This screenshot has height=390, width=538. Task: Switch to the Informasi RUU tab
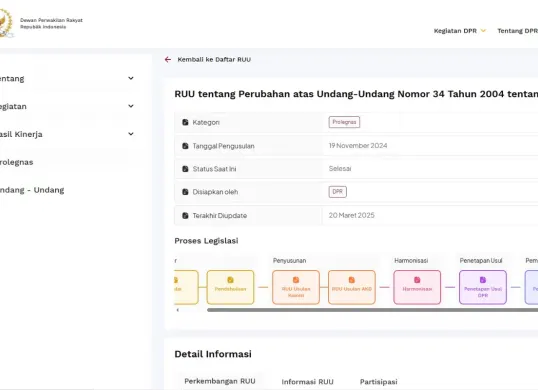tap(307, 382)
